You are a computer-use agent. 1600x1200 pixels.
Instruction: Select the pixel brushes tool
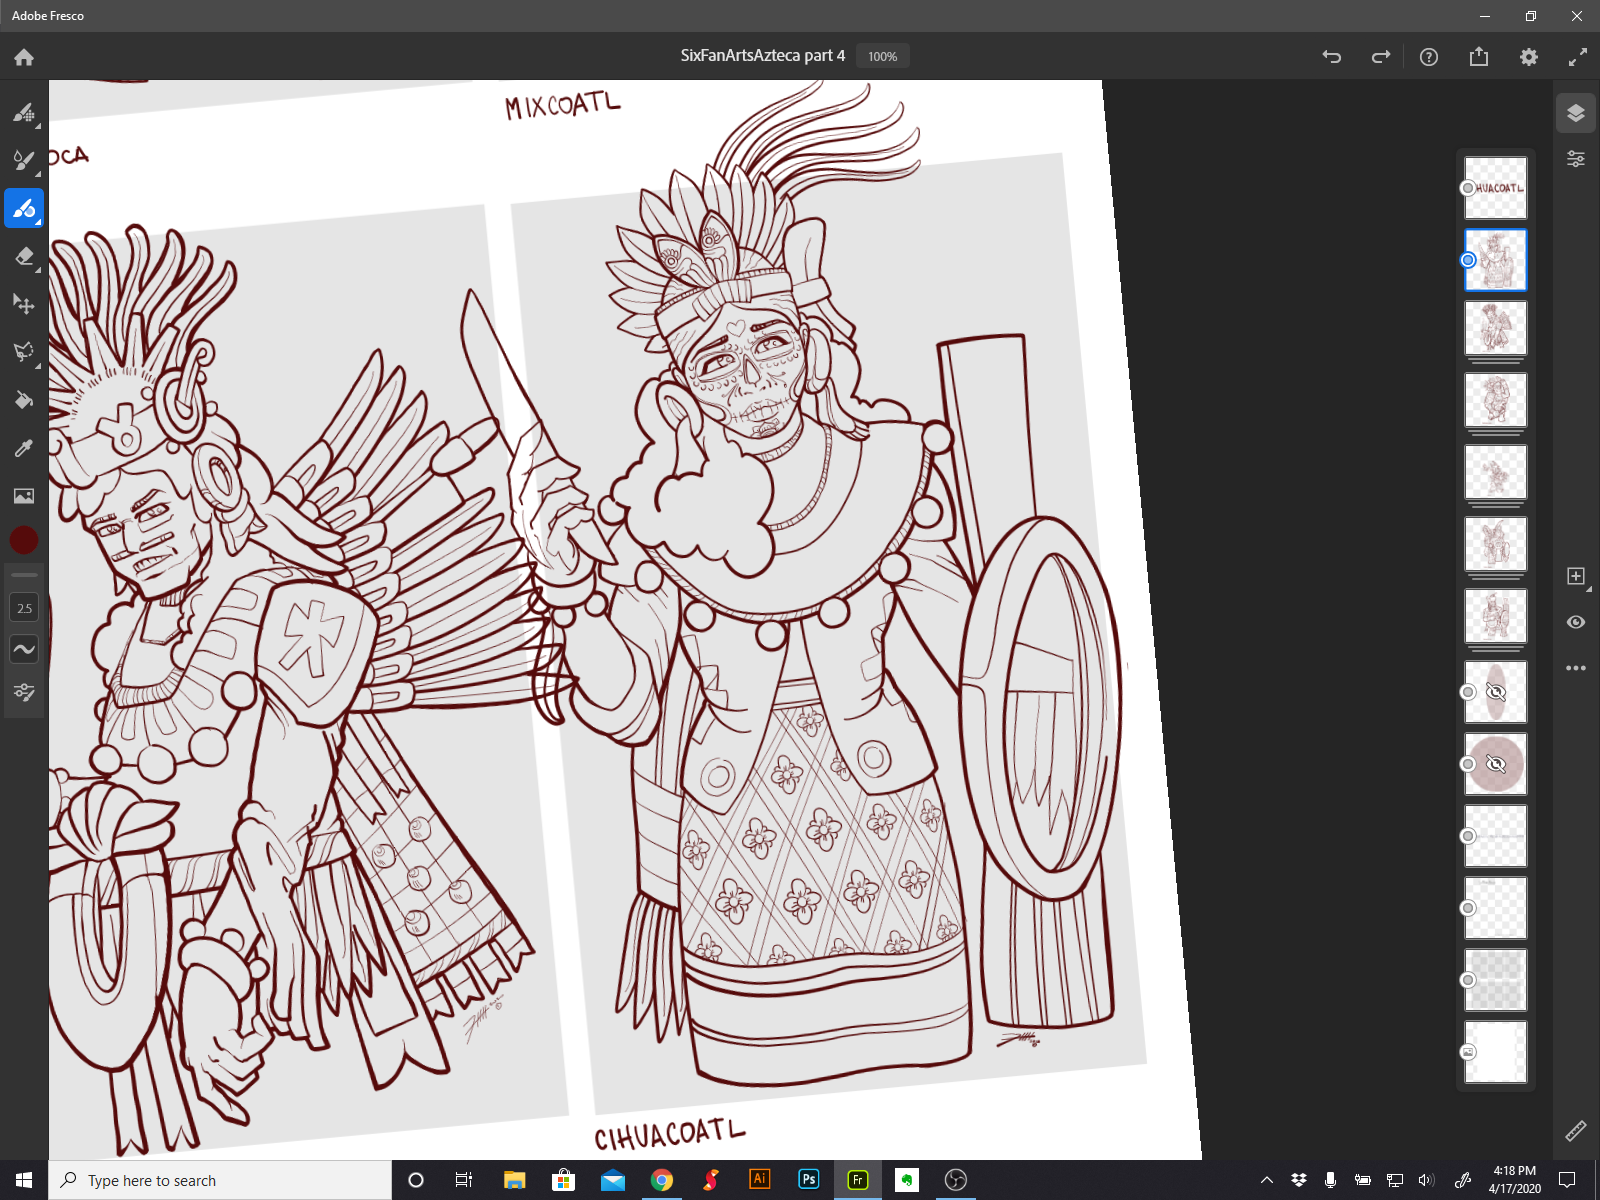[x=24, y=112]
